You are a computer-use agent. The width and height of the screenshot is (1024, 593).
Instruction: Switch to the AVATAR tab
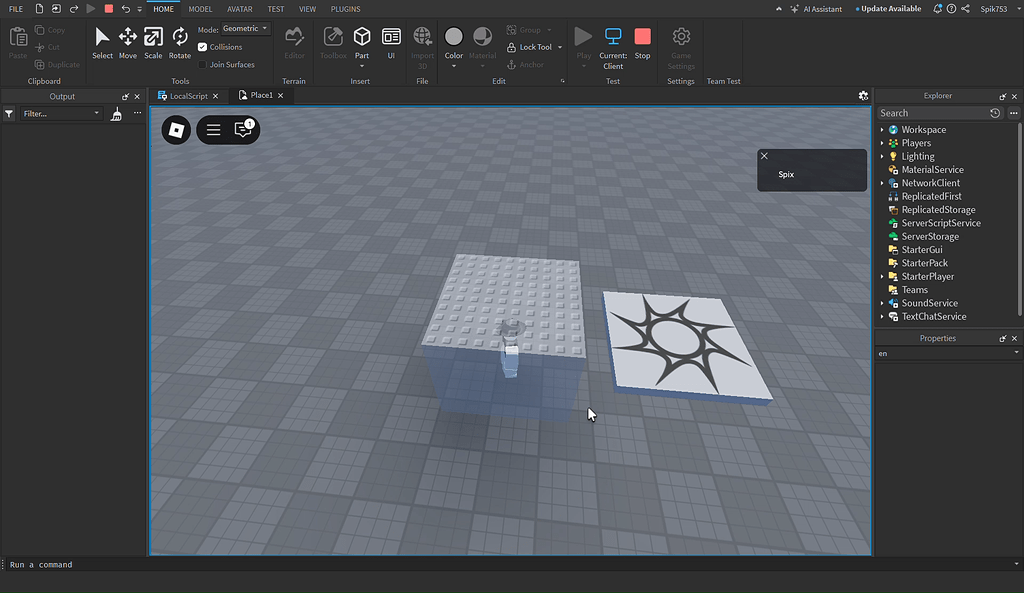240,9
